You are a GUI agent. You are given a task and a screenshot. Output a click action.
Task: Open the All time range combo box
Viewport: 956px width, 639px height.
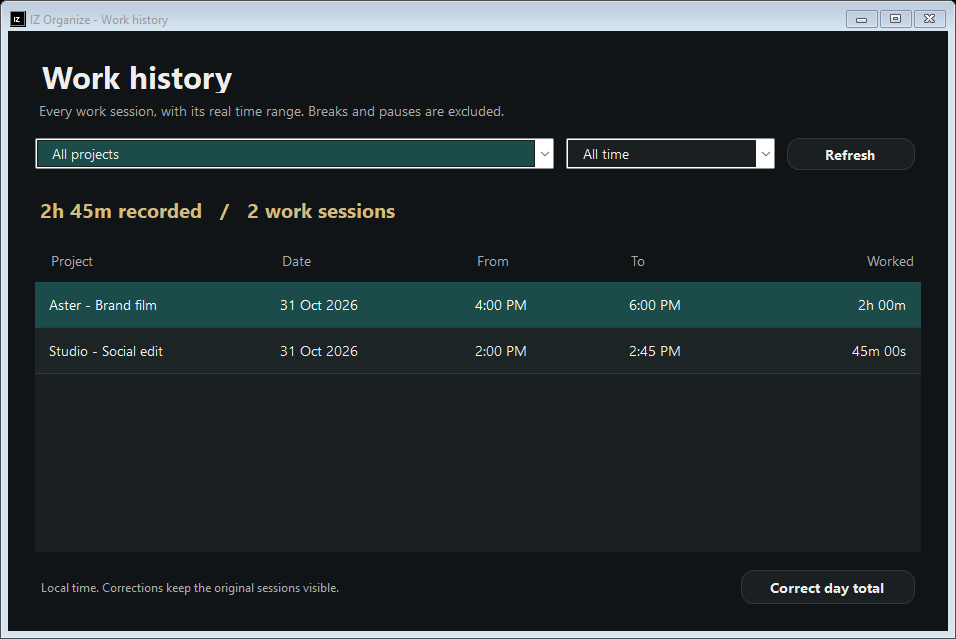[x=670, y=154]
